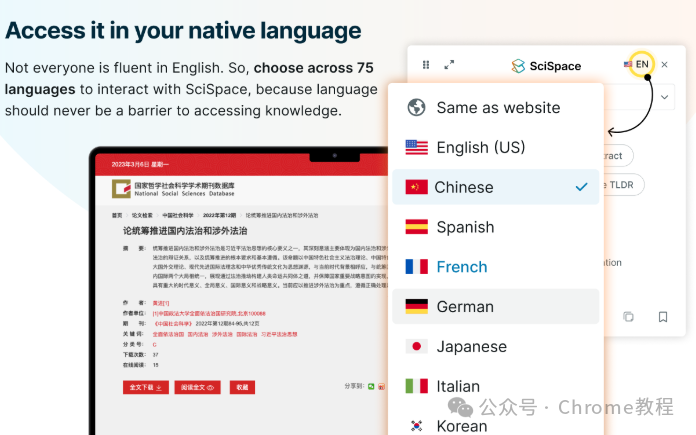Select Same as website language option
The image size is (696, 435).
[496, 107]
